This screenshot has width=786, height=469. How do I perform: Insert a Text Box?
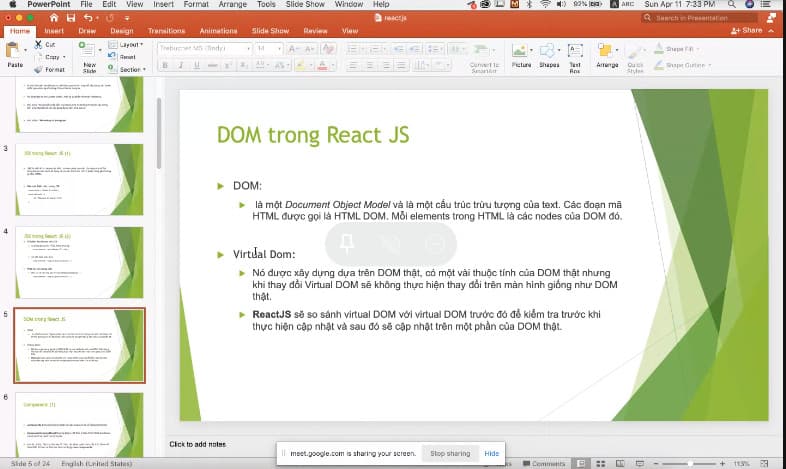pos(575,52)
